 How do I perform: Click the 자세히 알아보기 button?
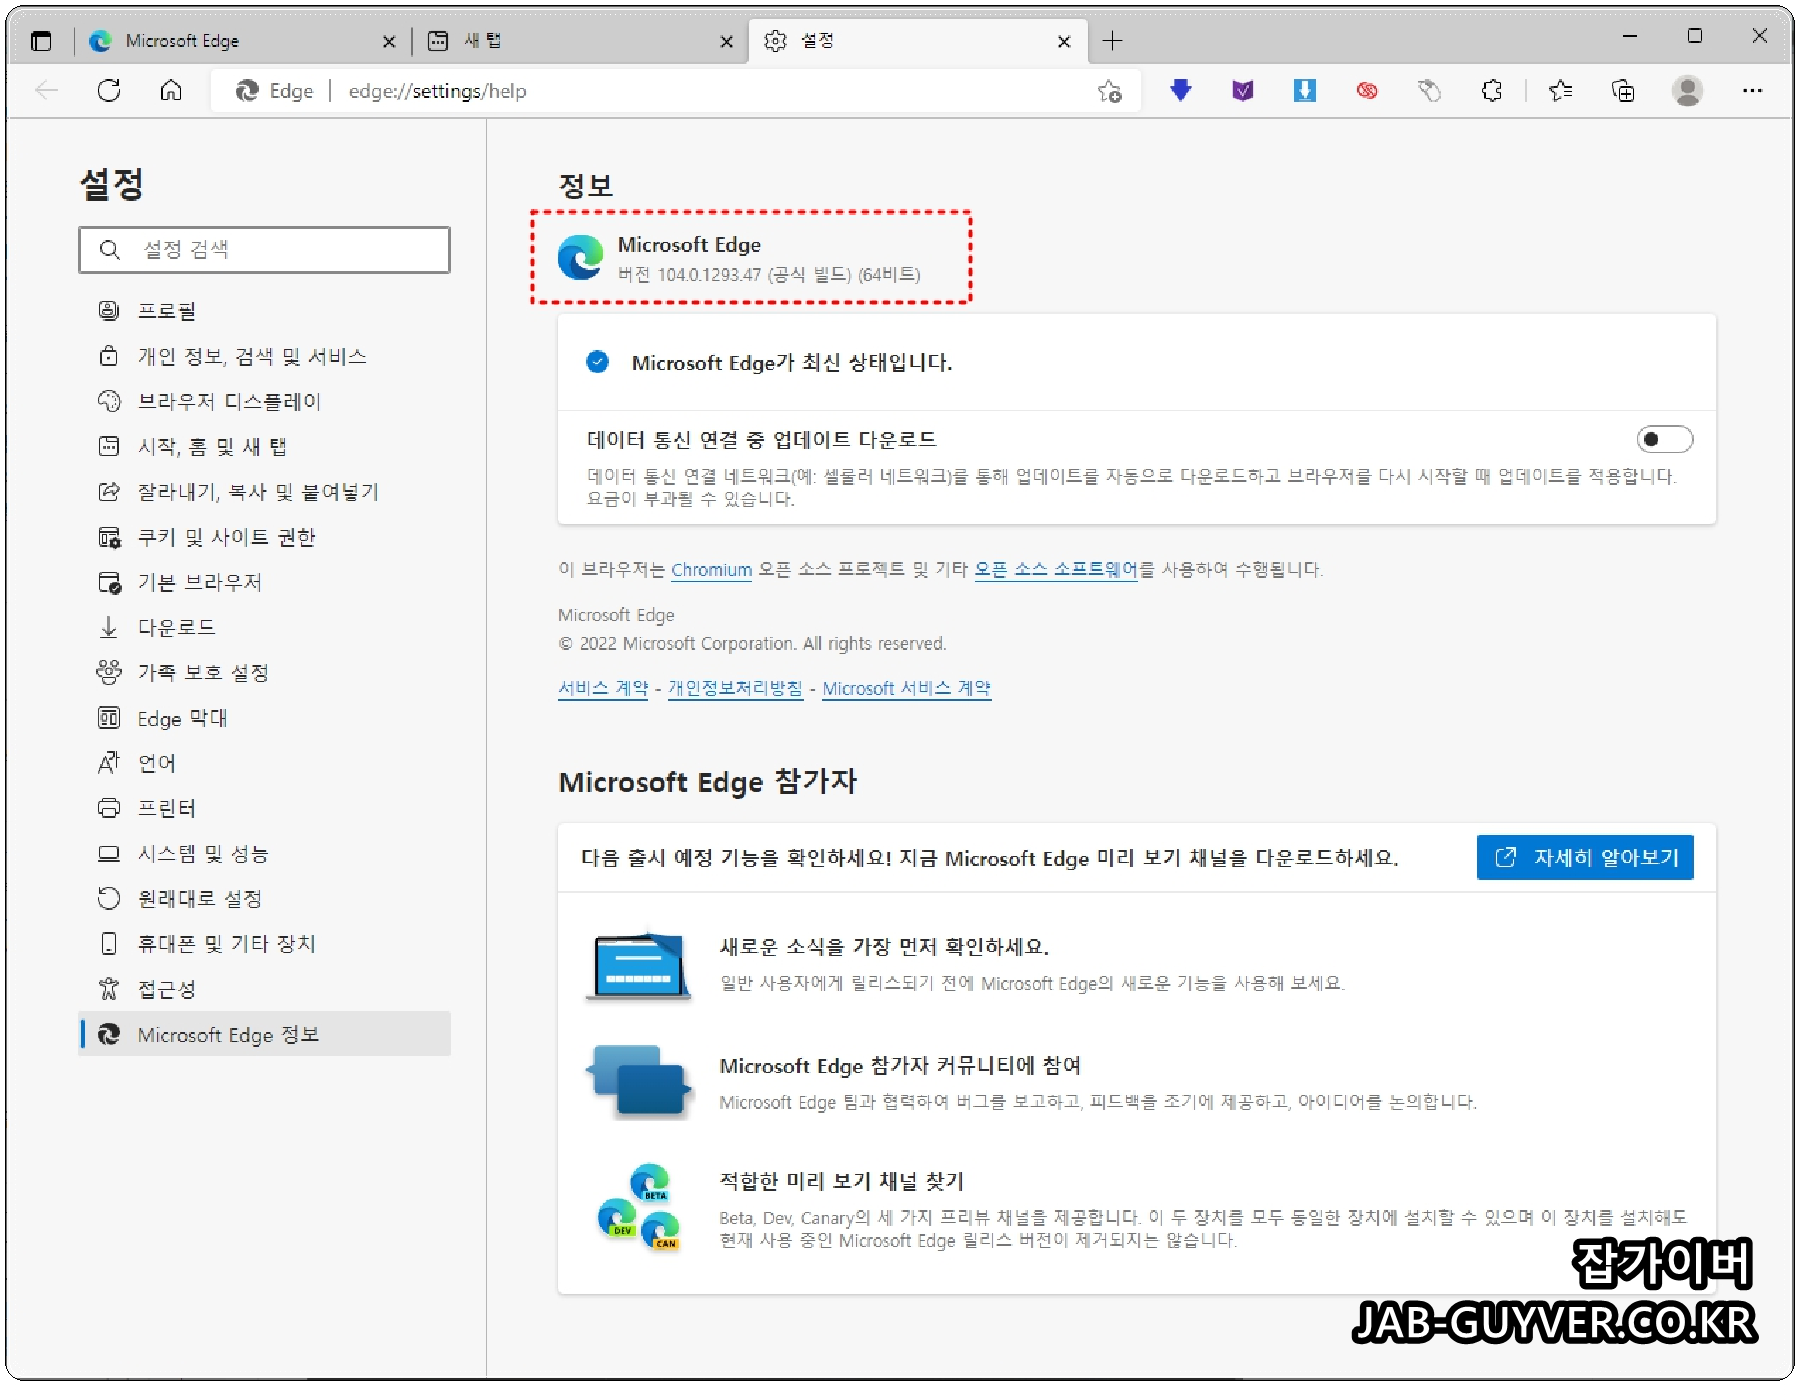coord(1585,857)
